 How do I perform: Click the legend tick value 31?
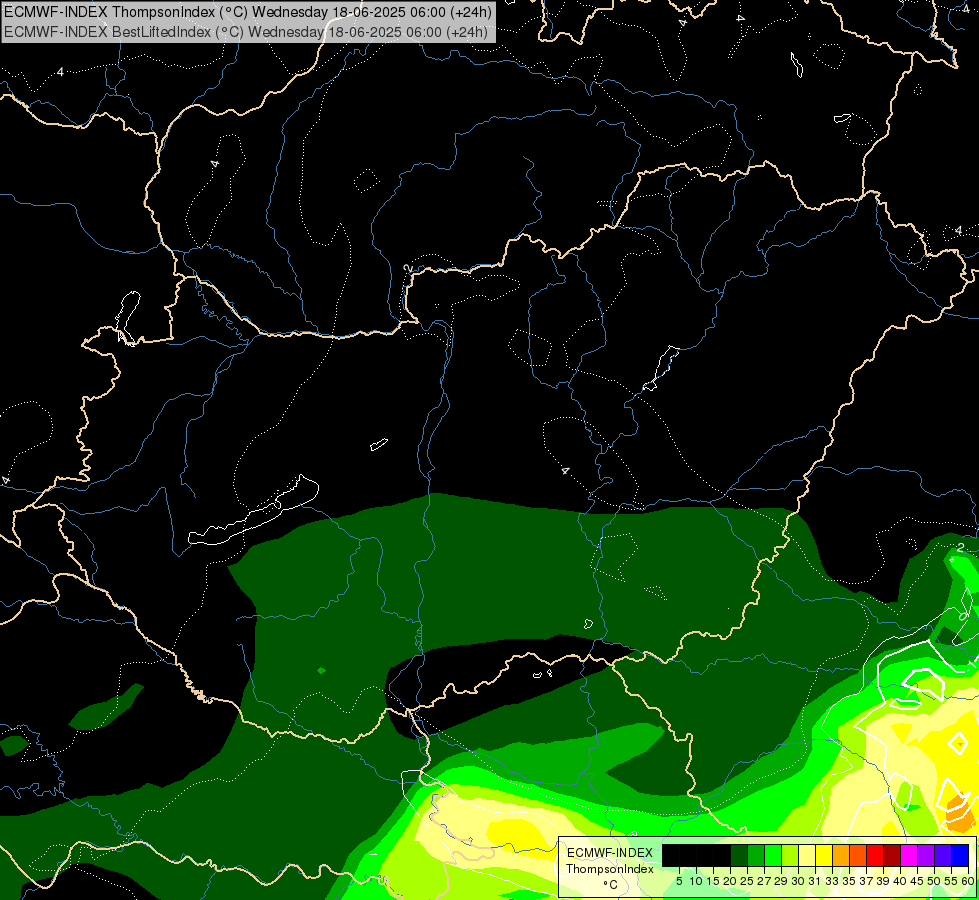point(815,881)
